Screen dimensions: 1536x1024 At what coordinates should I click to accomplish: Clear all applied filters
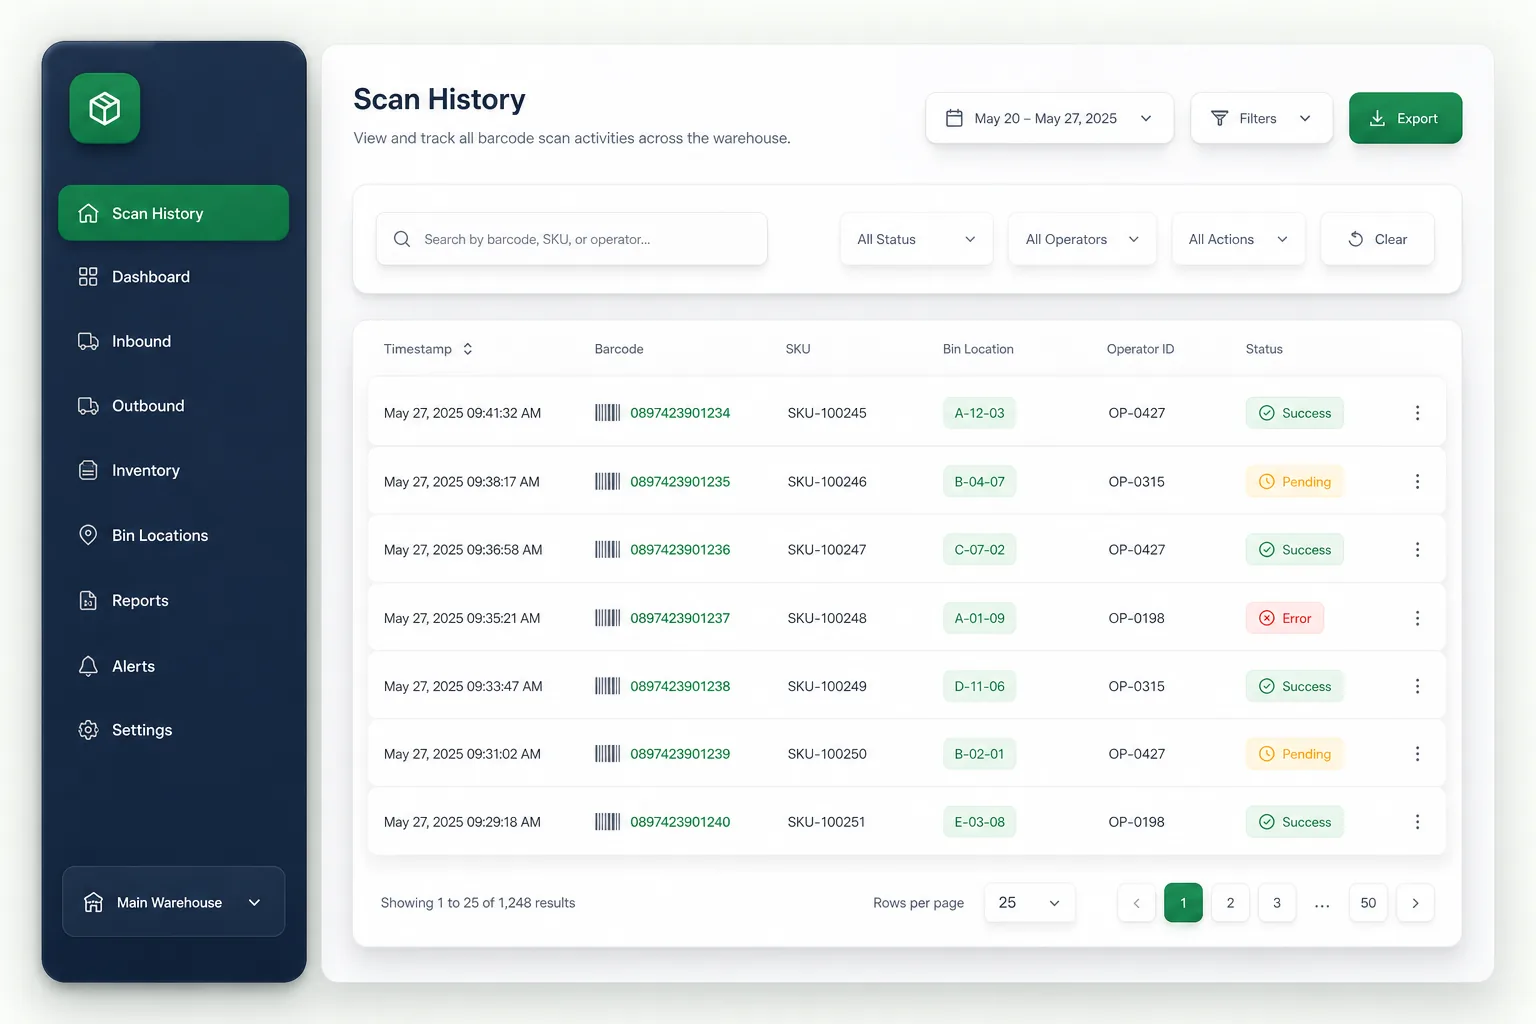point(1377,239)
